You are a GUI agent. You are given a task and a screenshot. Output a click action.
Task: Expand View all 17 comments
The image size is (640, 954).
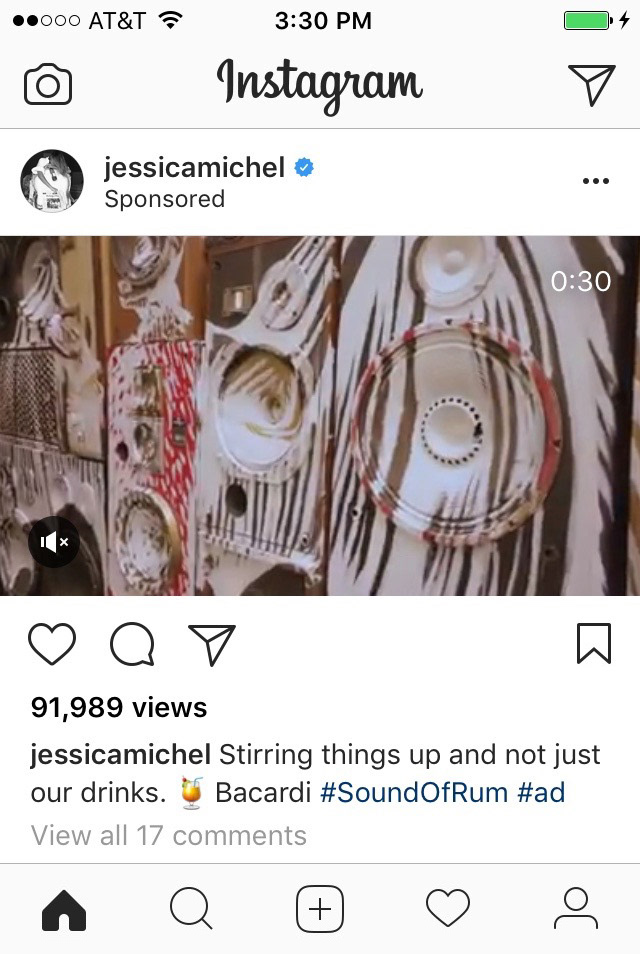169,835
